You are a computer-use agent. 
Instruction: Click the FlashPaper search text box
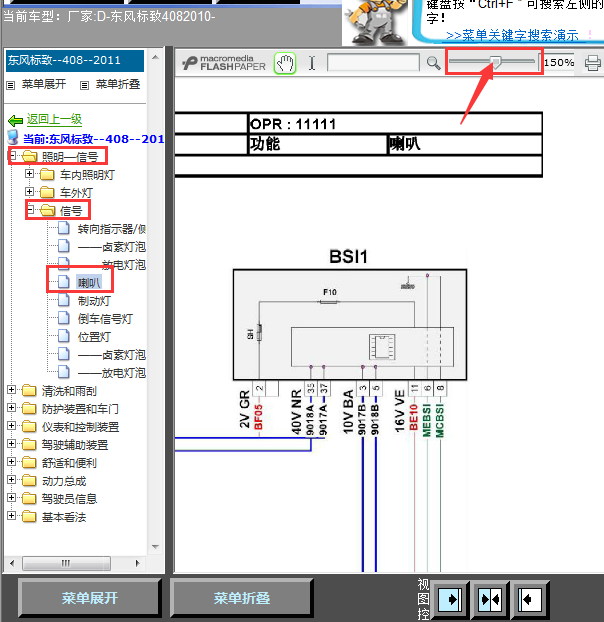tap(373, 62)
